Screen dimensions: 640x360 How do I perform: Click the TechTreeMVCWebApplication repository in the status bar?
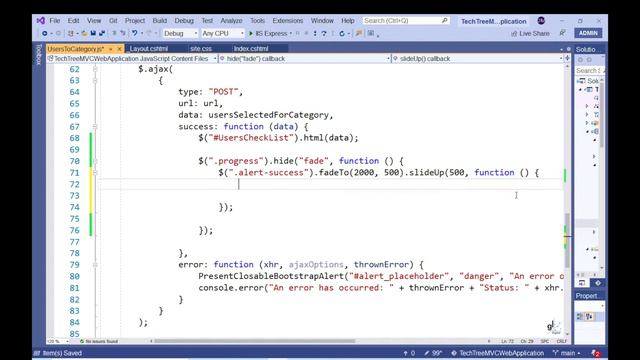(x=498, y=353)
